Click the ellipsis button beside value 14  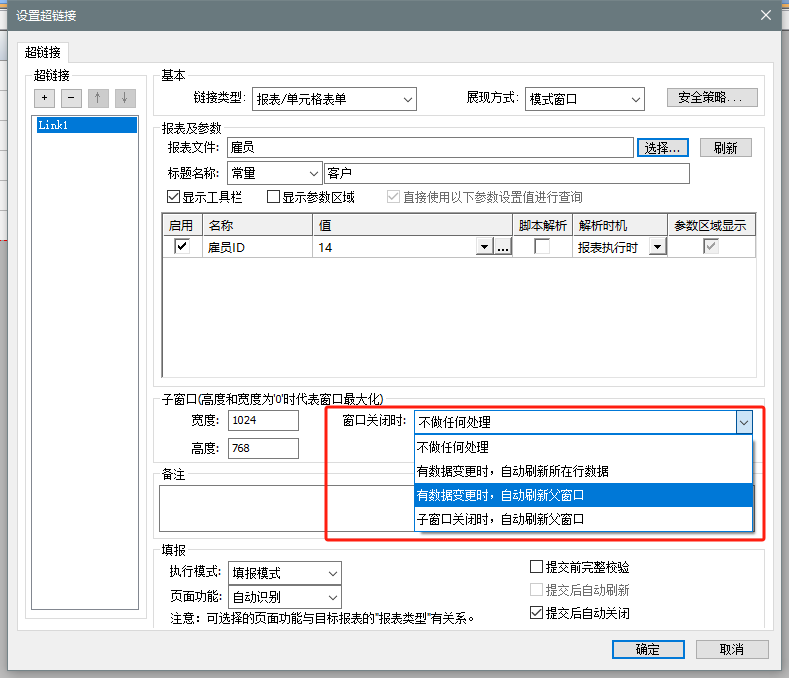pyautogui.click(x=503, y=247)
